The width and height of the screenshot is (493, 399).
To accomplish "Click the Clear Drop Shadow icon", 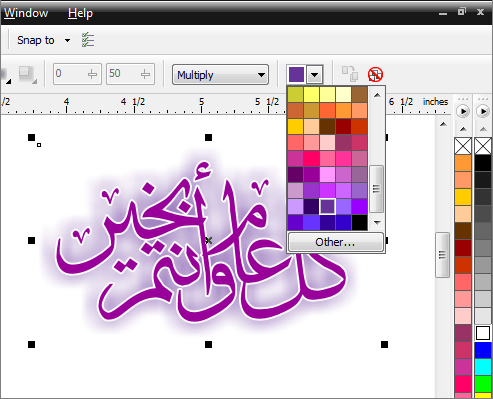I will coord(375,74).
